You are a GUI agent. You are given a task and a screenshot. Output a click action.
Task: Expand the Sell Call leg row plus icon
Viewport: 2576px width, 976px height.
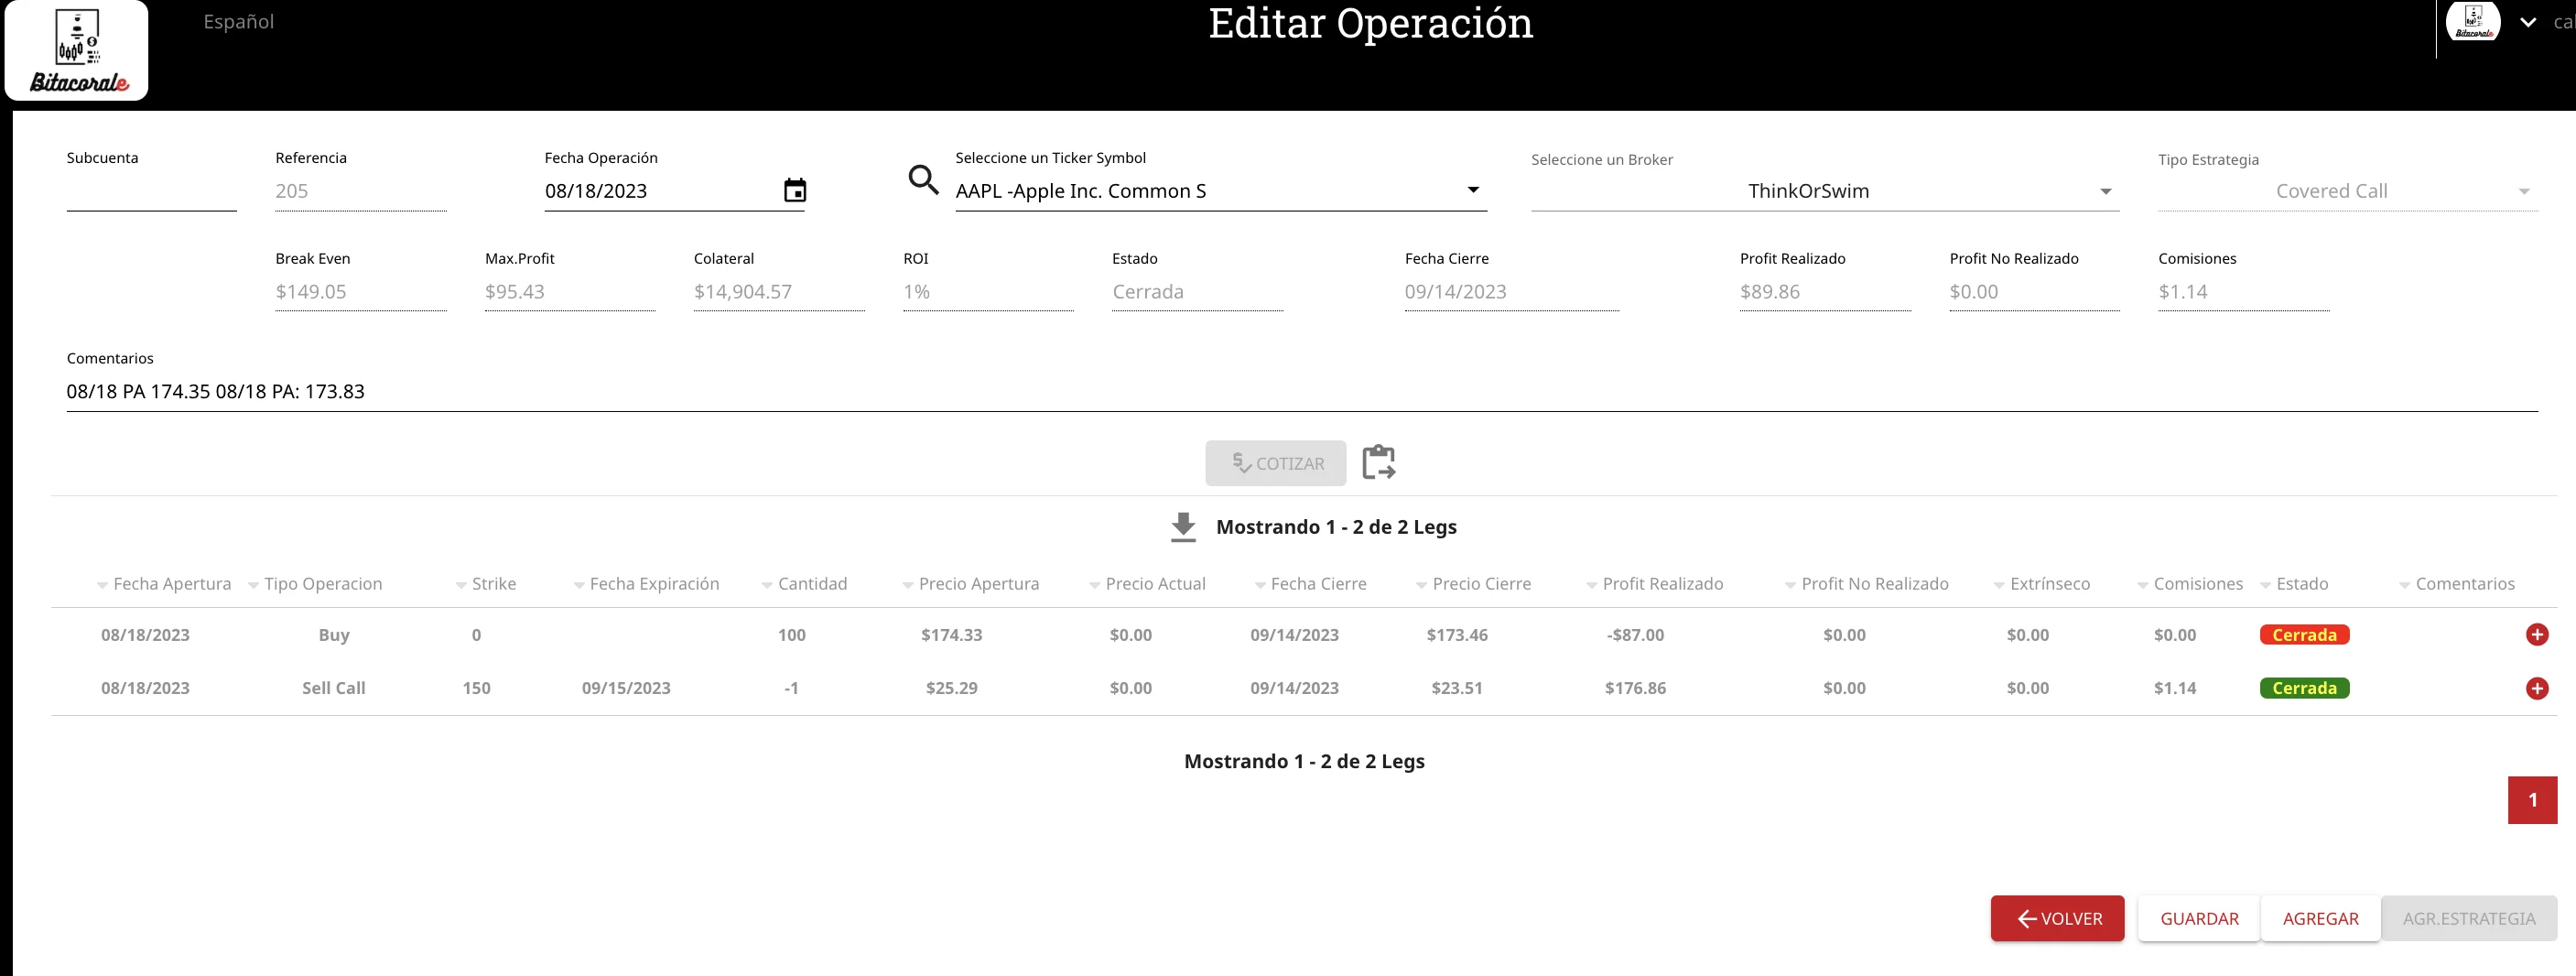point(2536,688)
